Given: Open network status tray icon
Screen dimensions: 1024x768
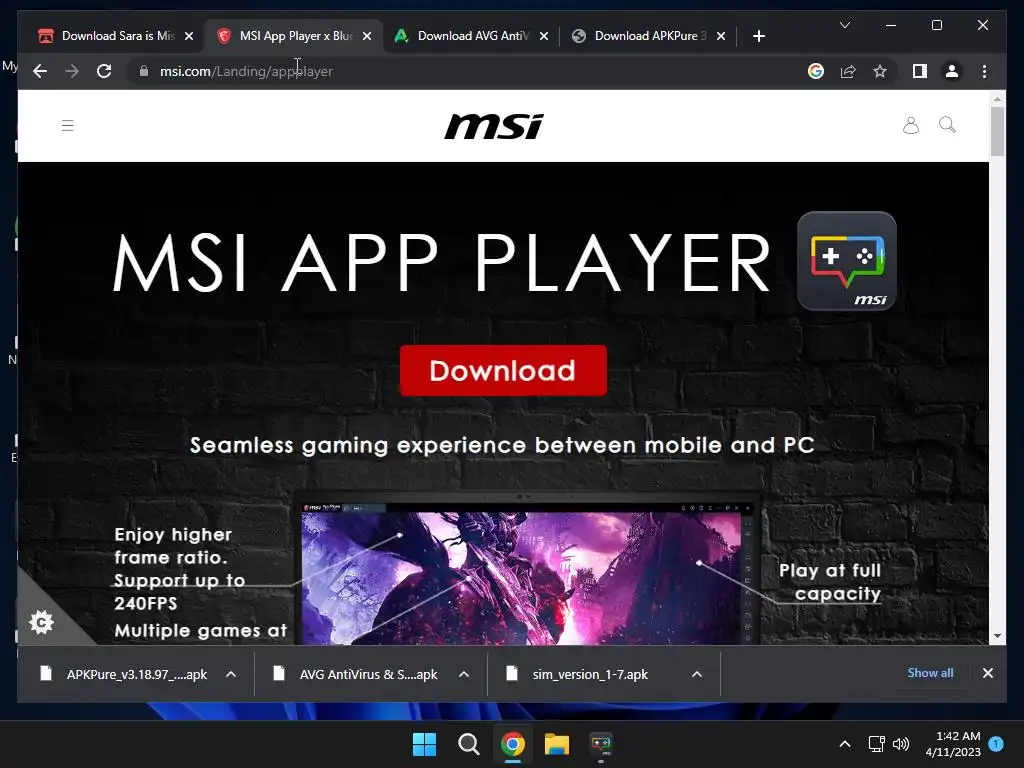Looking at the screenshot, I should pos(876,744).
